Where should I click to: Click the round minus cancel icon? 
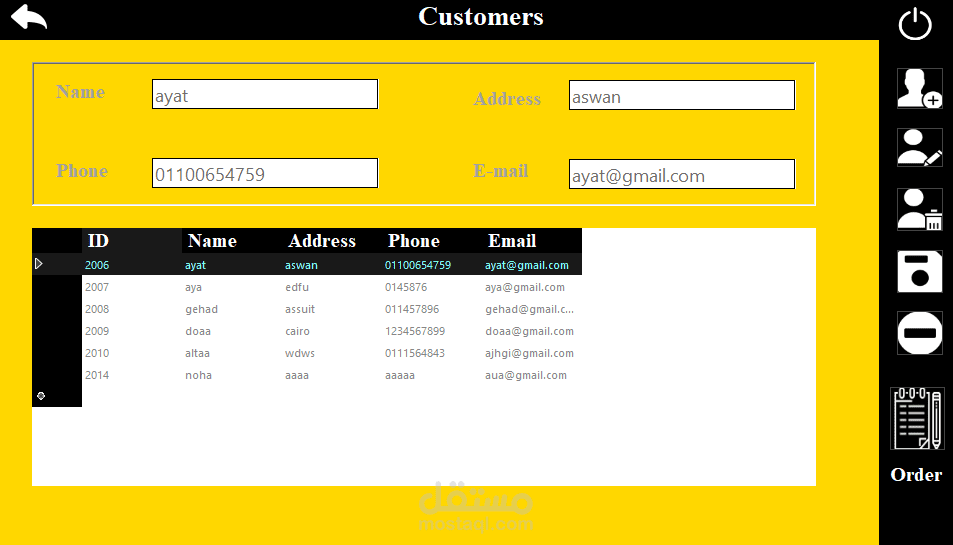point(920,333)
